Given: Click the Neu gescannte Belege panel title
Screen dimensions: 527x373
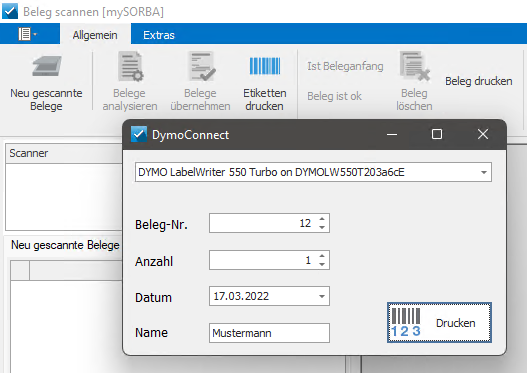Looking at the screenshot, I should [65, 245].
